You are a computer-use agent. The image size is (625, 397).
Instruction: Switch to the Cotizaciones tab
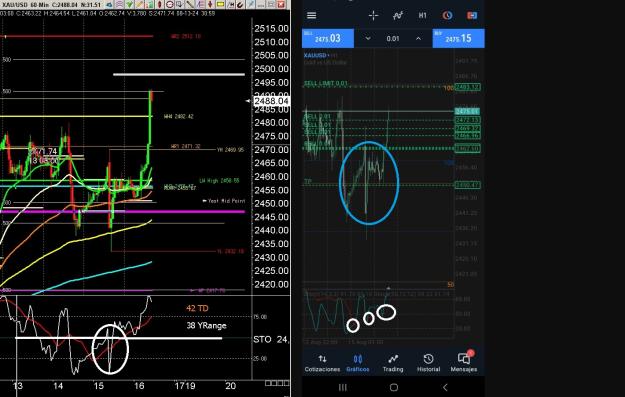[322, 363]
